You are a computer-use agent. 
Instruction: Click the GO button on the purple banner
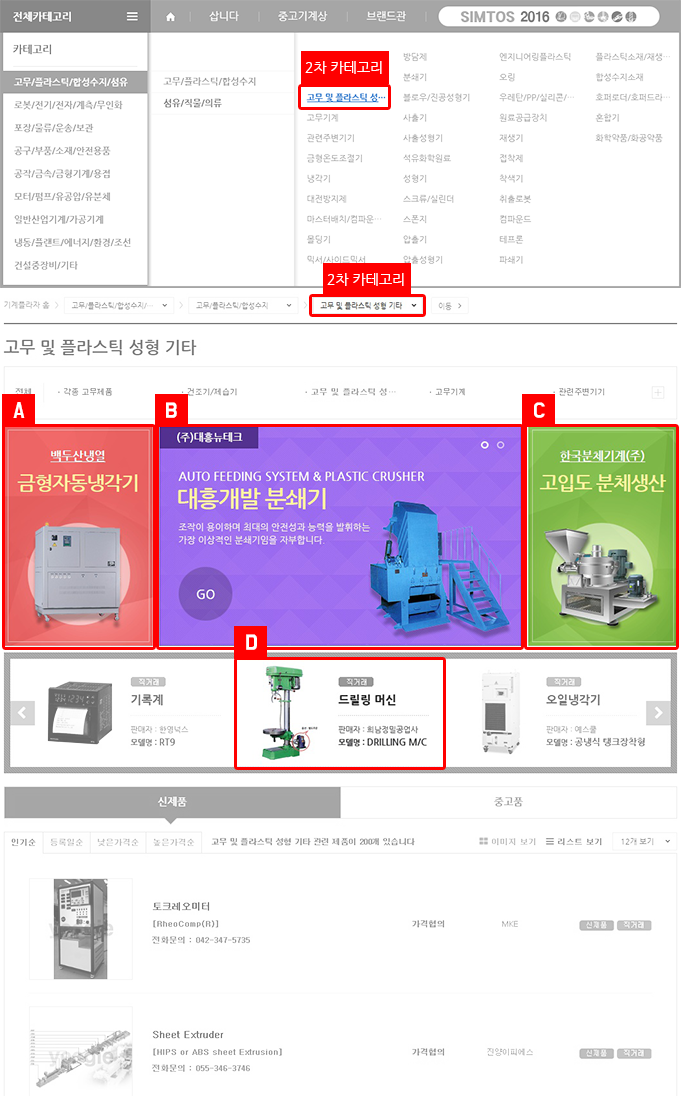pyautogui.click(x=206, y=594)
